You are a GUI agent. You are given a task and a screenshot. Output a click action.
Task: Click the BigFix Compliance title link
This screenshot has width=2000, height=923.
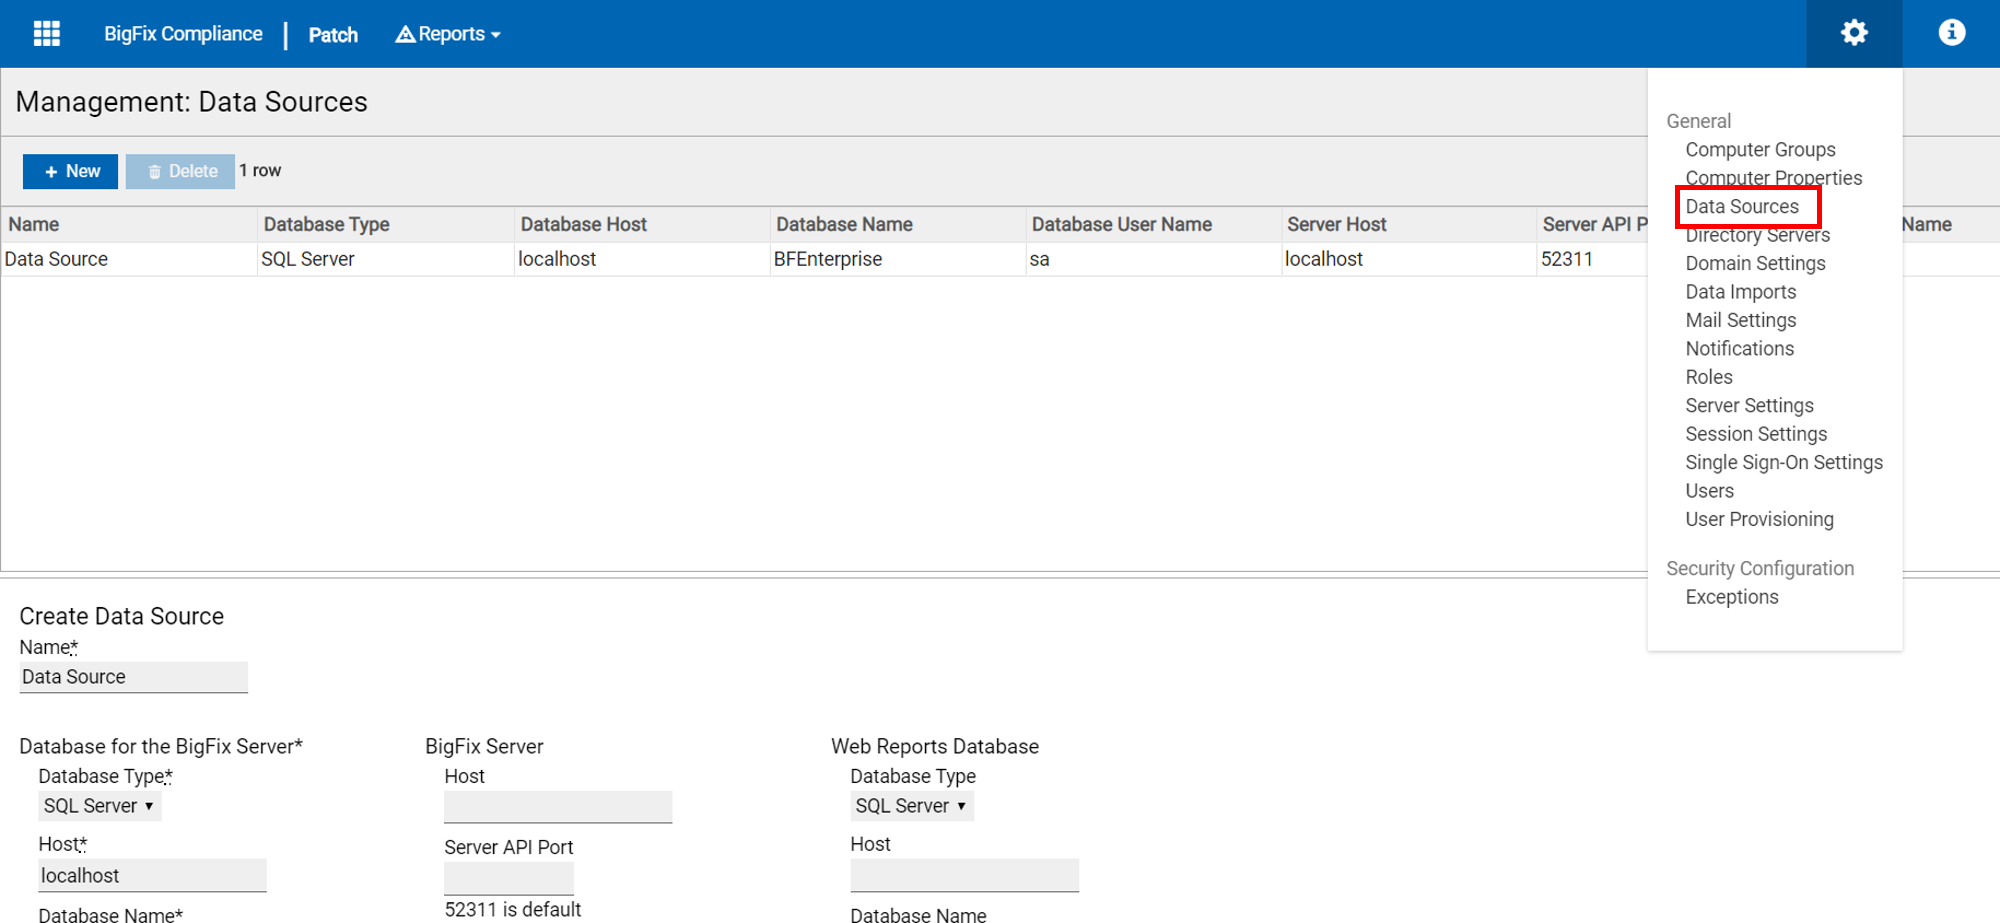click(x=183, y=34)
